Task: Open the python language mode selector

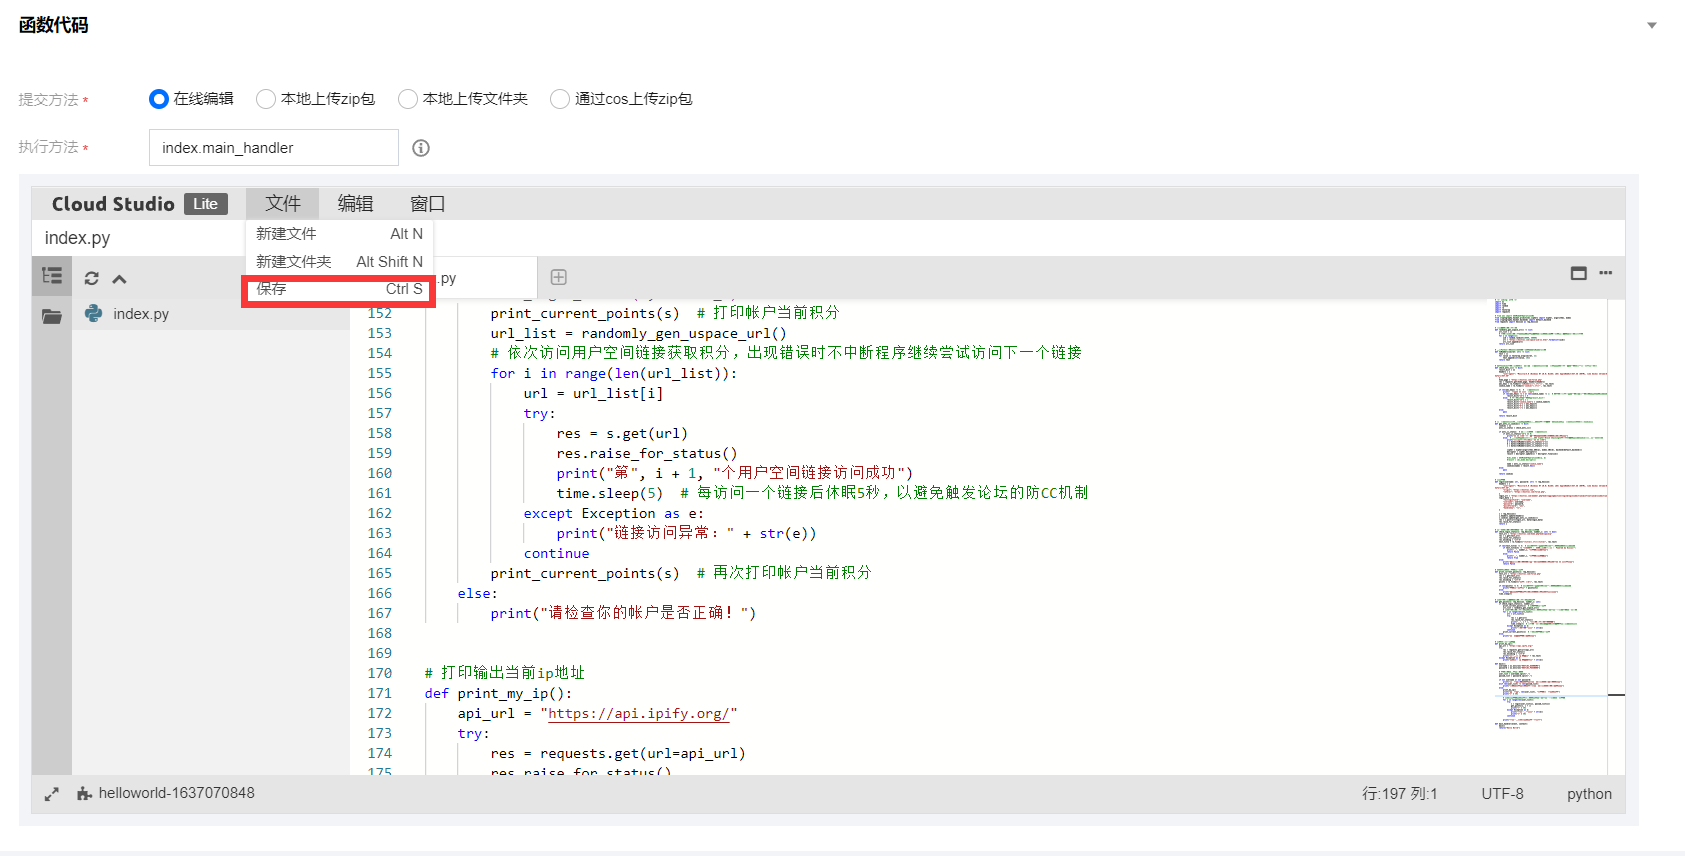Action: [x=1588, y=794]
